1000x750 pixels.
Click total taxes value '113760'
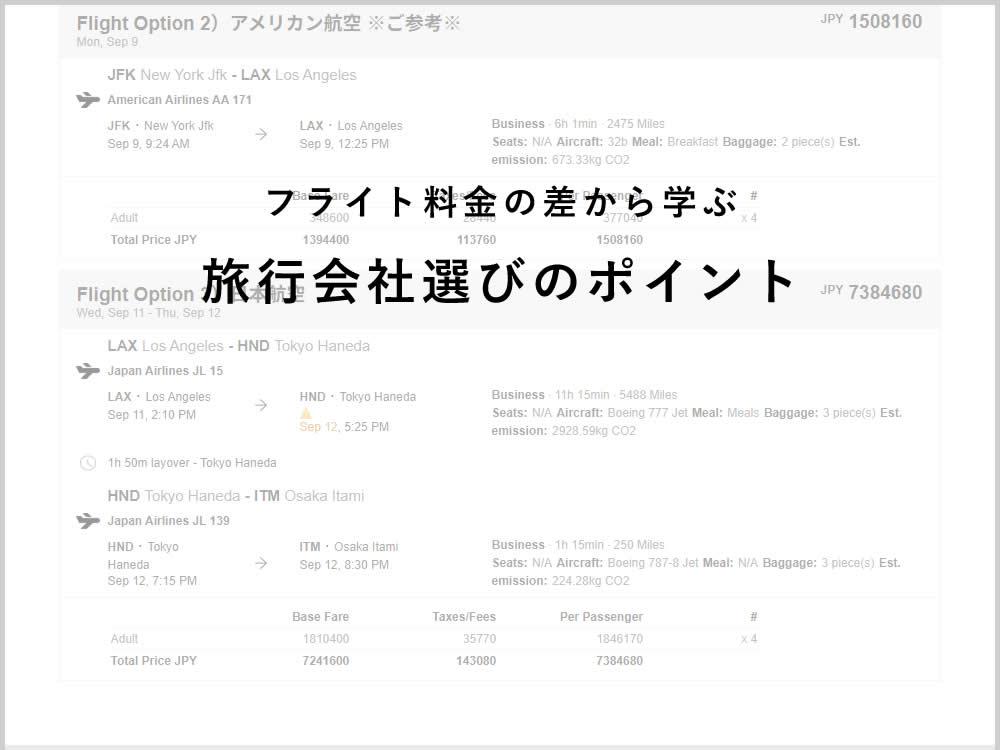coord(476,240)
